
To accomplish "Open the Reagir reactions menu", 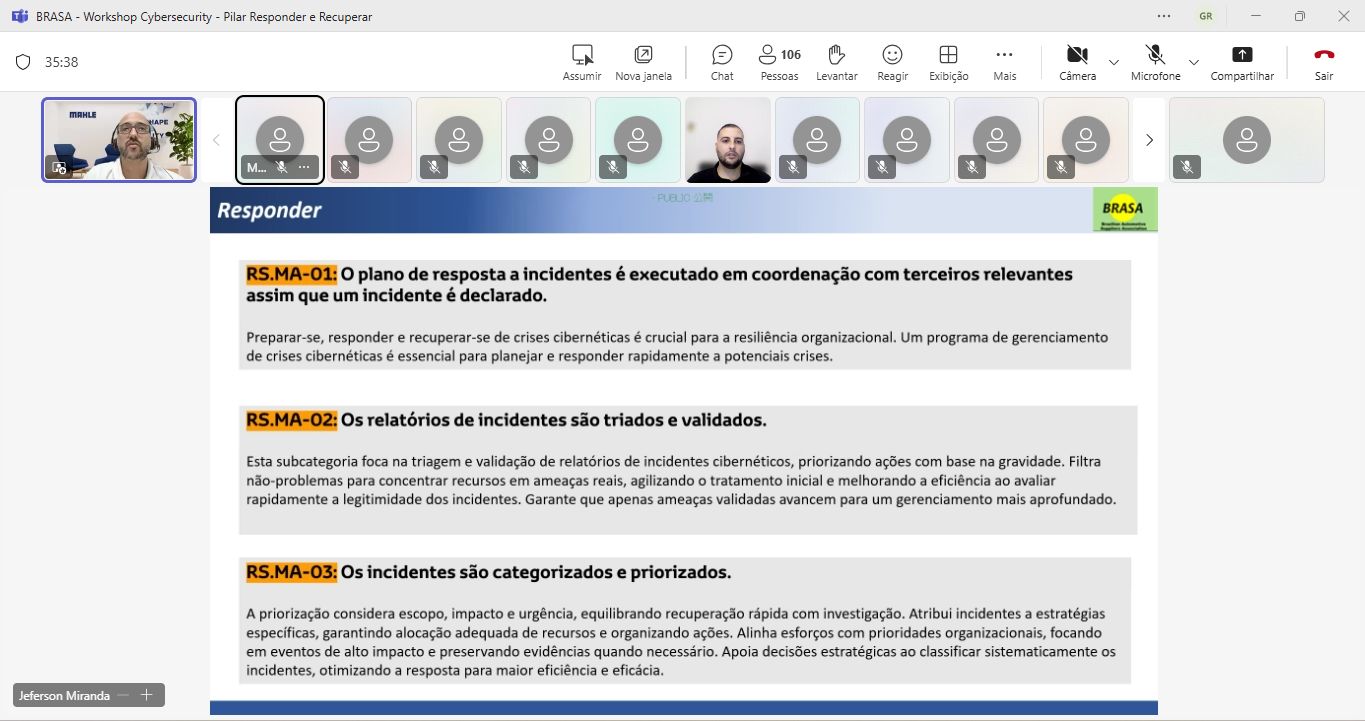I will click(x=892, y=62).
